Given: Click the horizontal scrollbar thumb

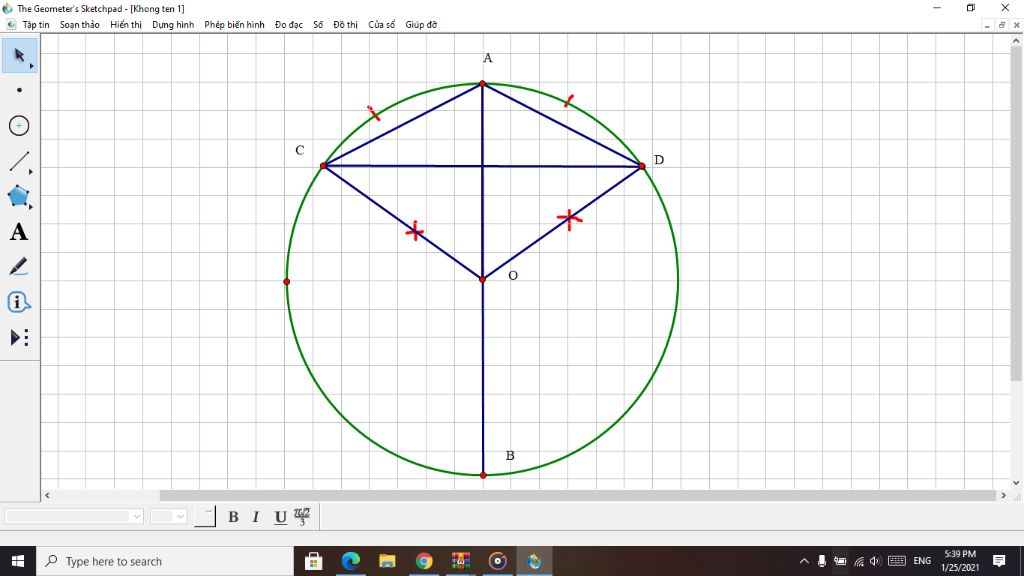Looking at the screenshot, I should tap(577, 496).
